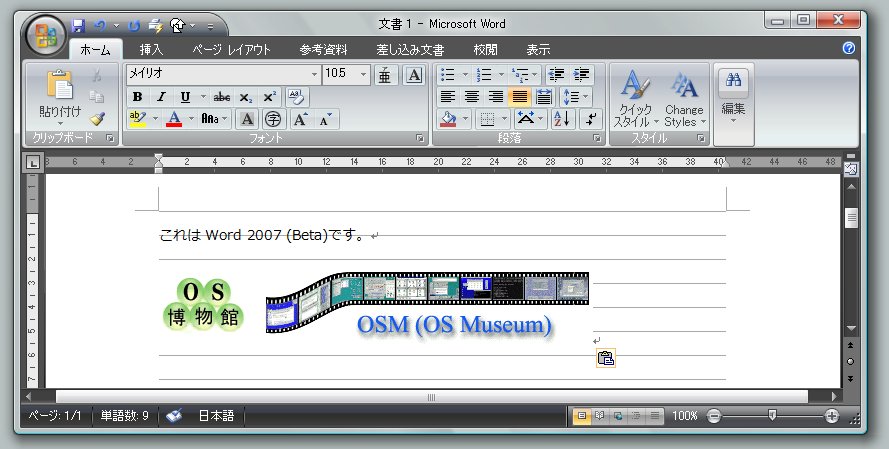Click the enclose characters icon
Viewport: 889px width, 449px height.
[273, 119]
